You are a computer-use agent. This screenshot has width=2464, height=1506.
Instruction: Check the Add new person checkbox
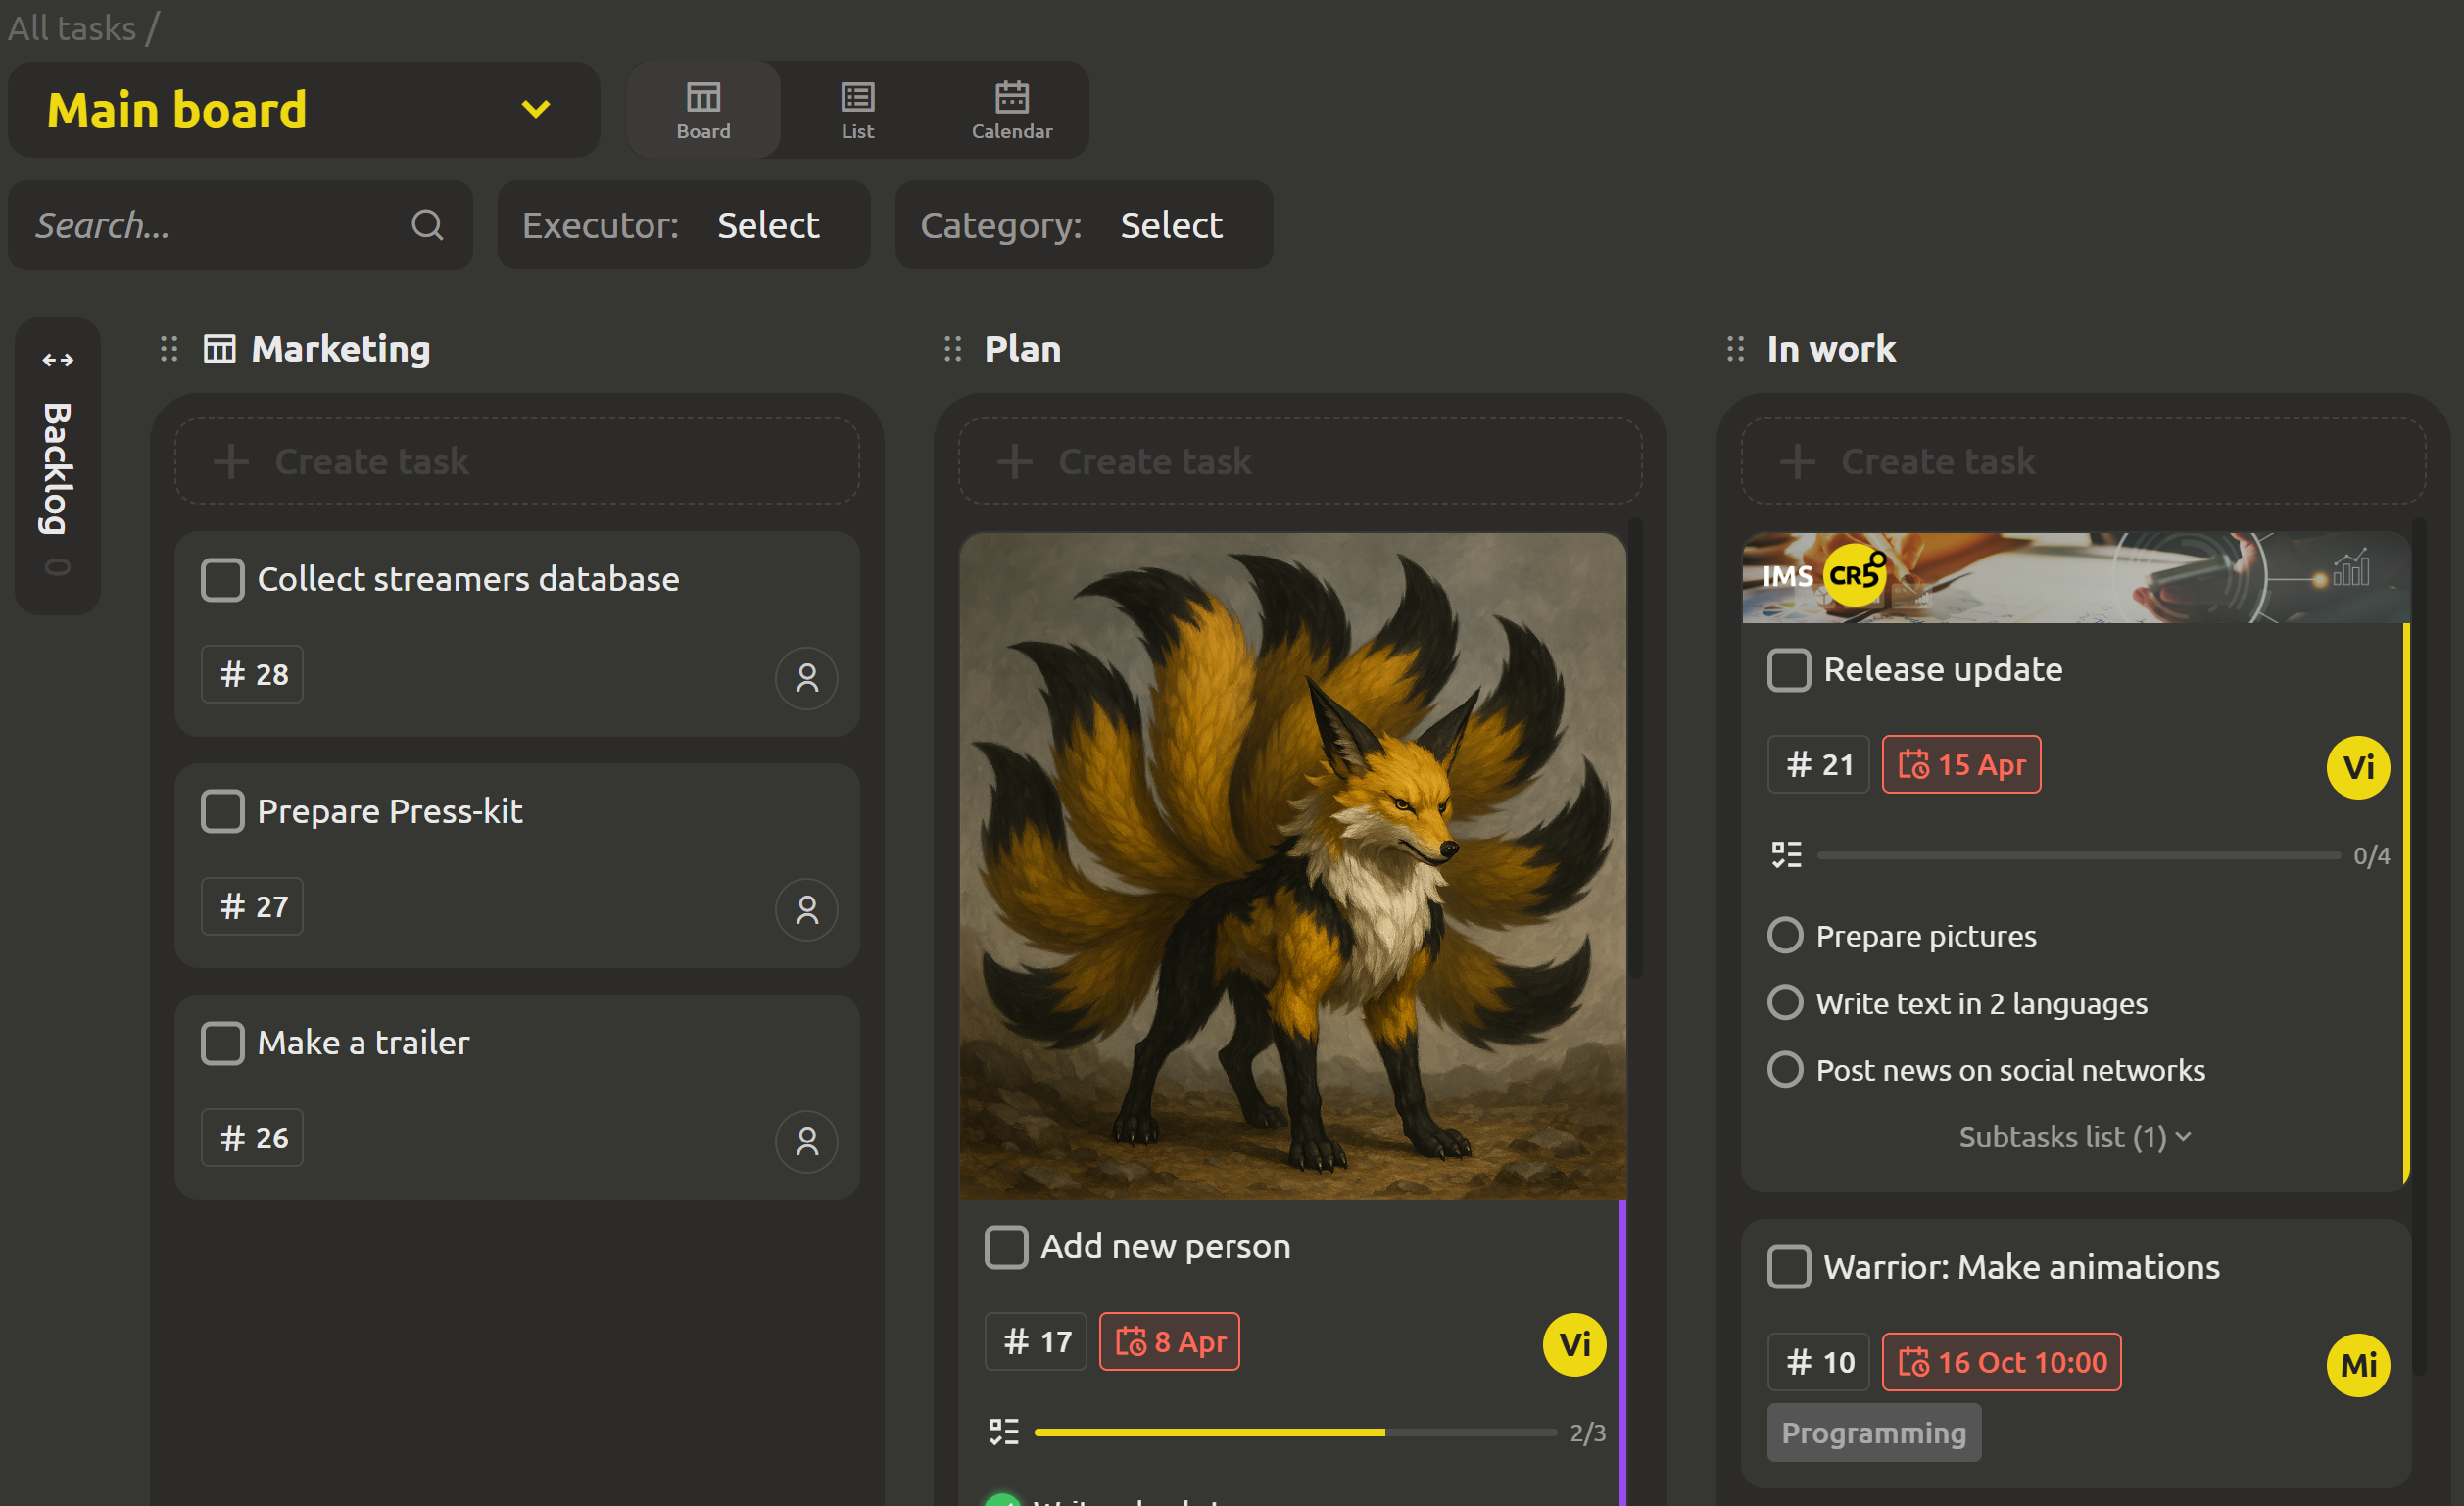point(1006,1247)
